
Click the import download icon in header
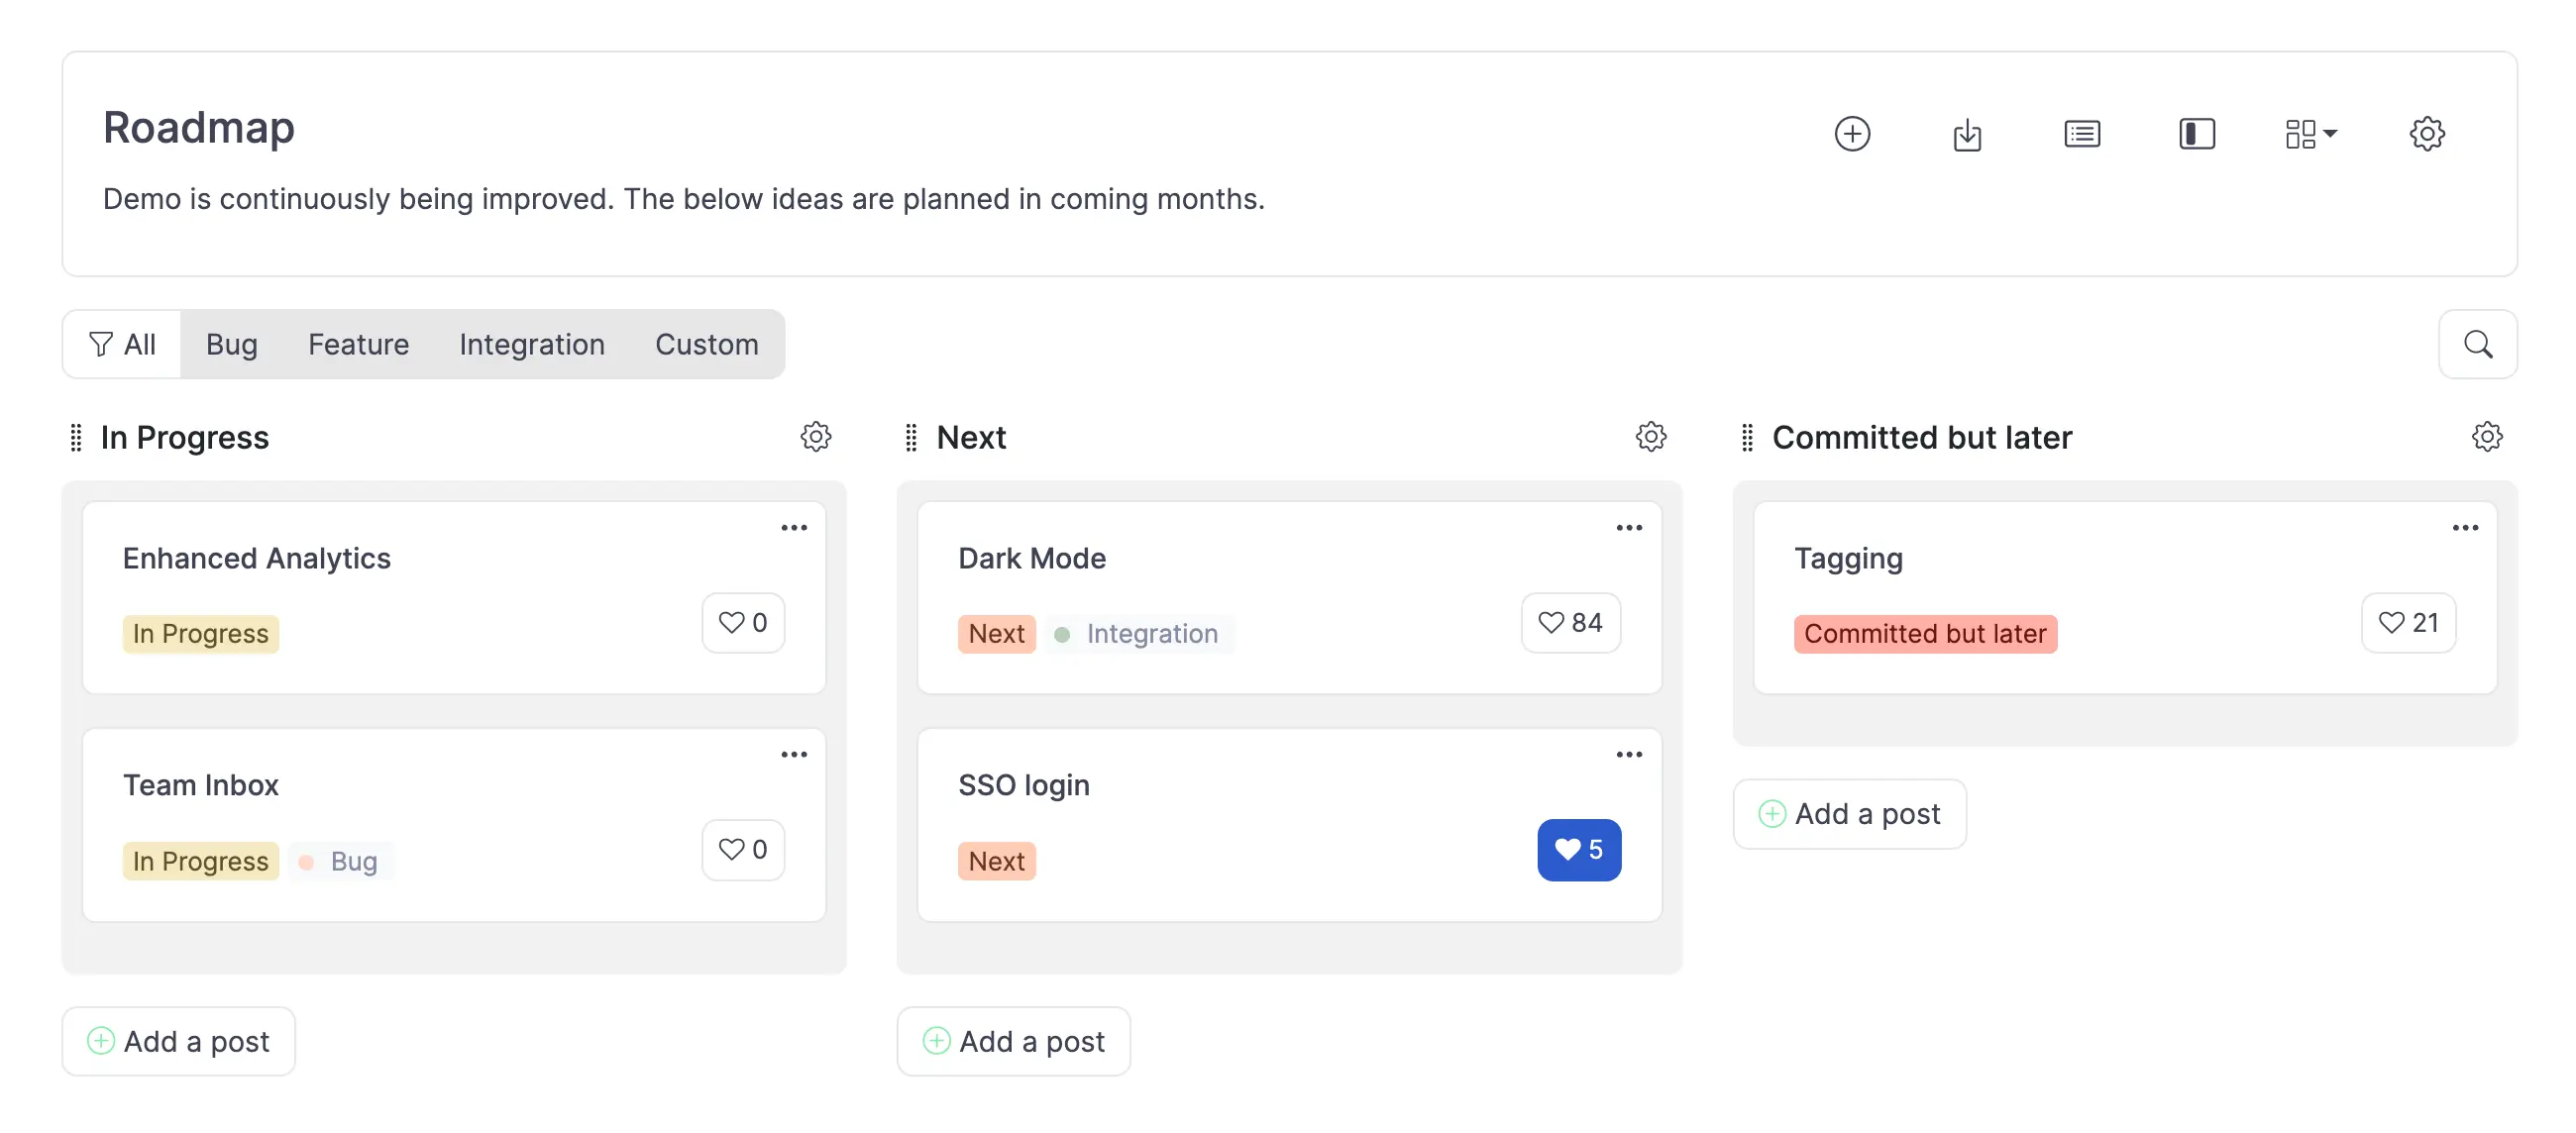[x=1967, y=133]
